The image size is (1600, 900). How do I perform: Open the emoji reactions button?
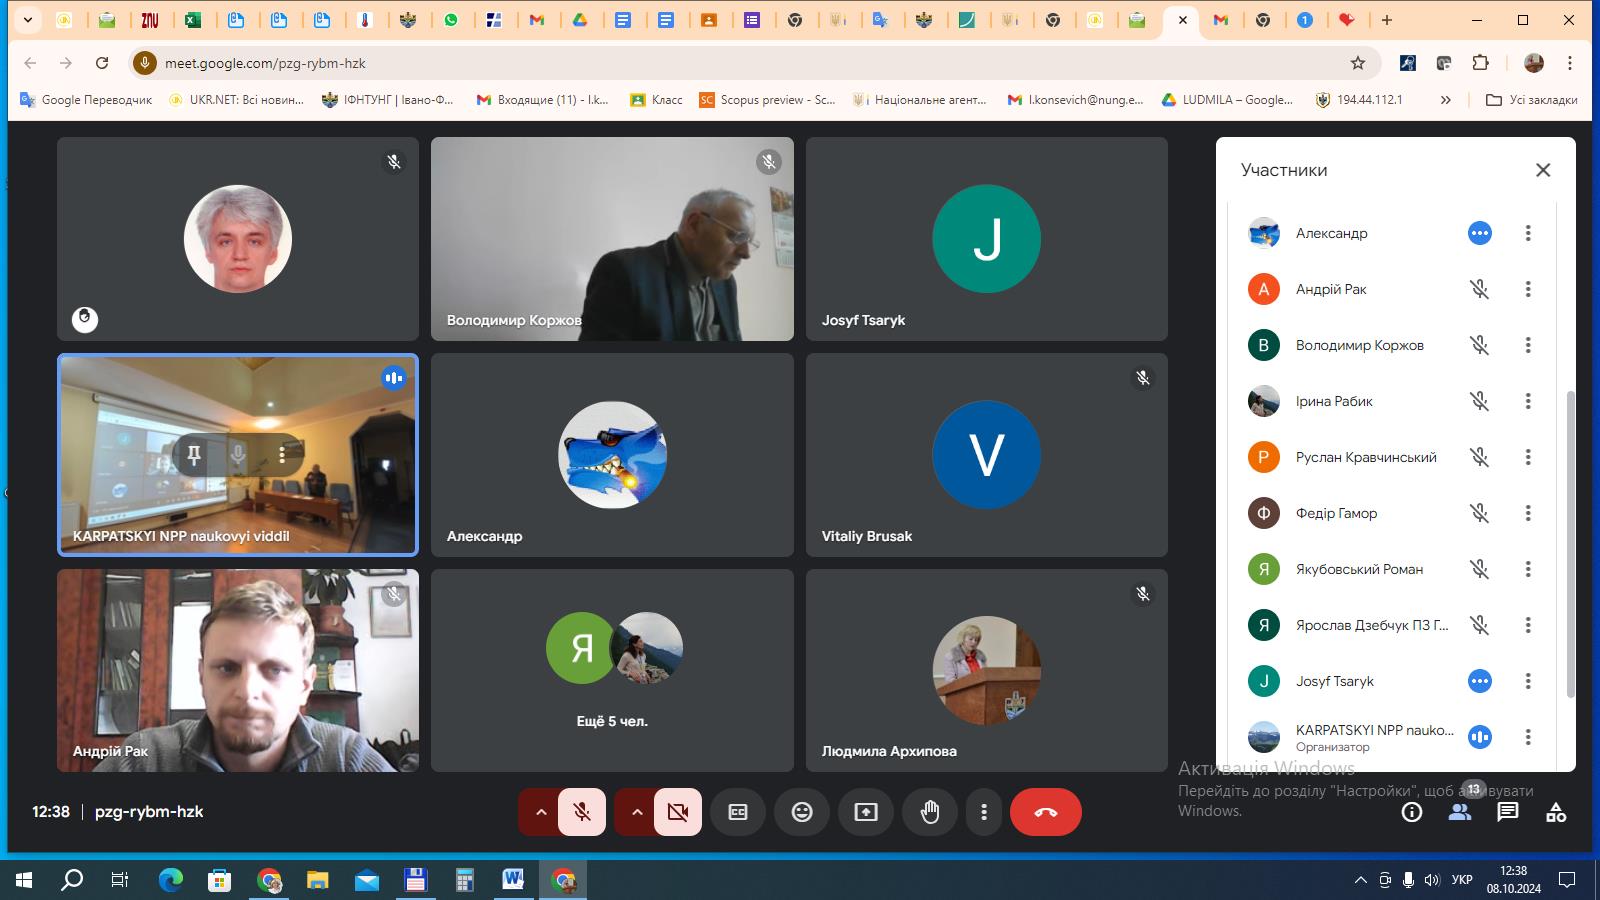[x=802, y=812]
